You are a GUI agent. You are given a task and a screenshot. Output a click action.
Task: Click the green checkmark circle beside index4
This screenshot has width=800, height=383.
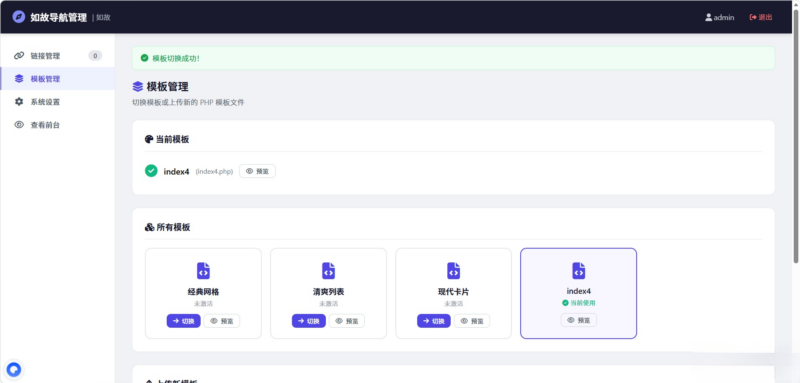coord(151,171)
